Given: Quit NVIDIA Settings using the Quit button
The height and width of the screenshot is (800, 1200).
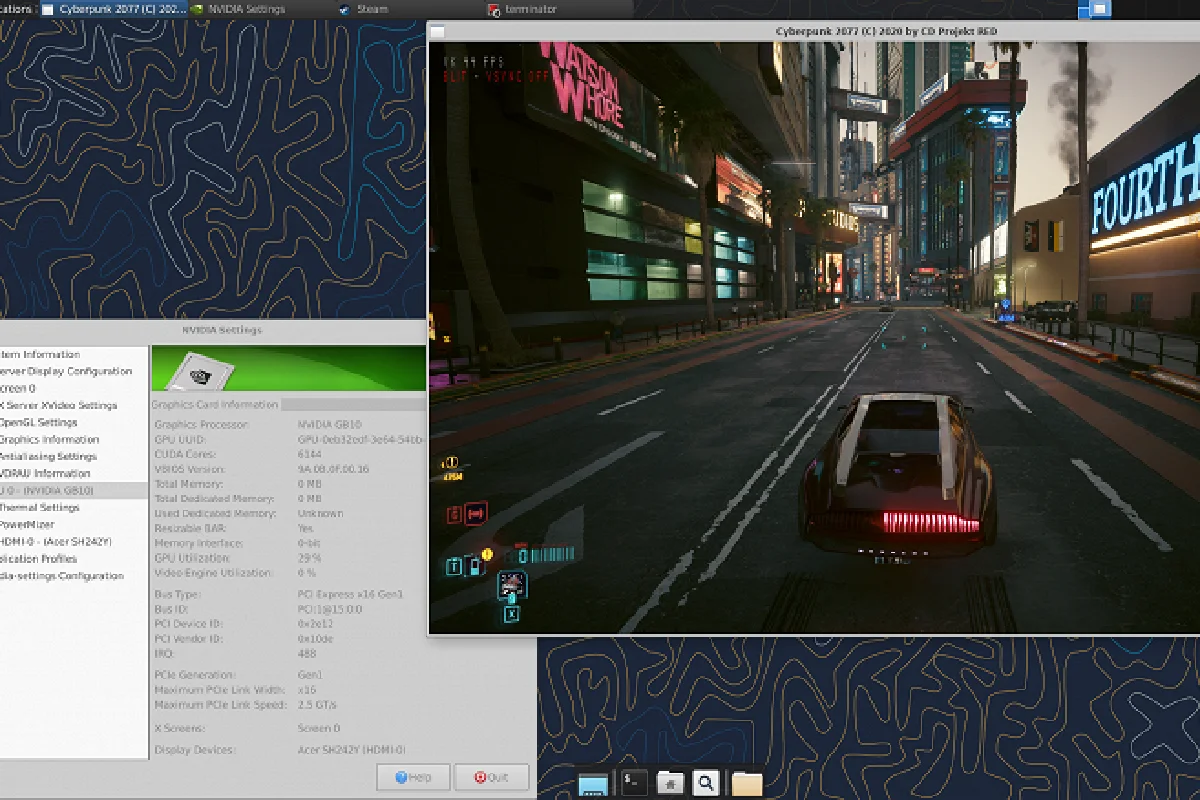Looking at the screenshot, I should (x=491, y=777).
